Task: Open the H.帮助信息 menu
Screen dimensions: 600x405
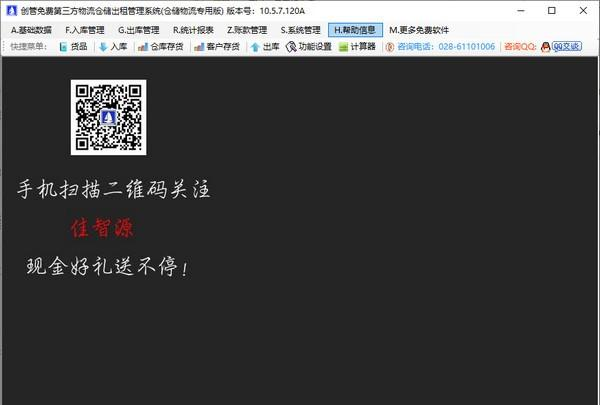Action: pos(355,30)
